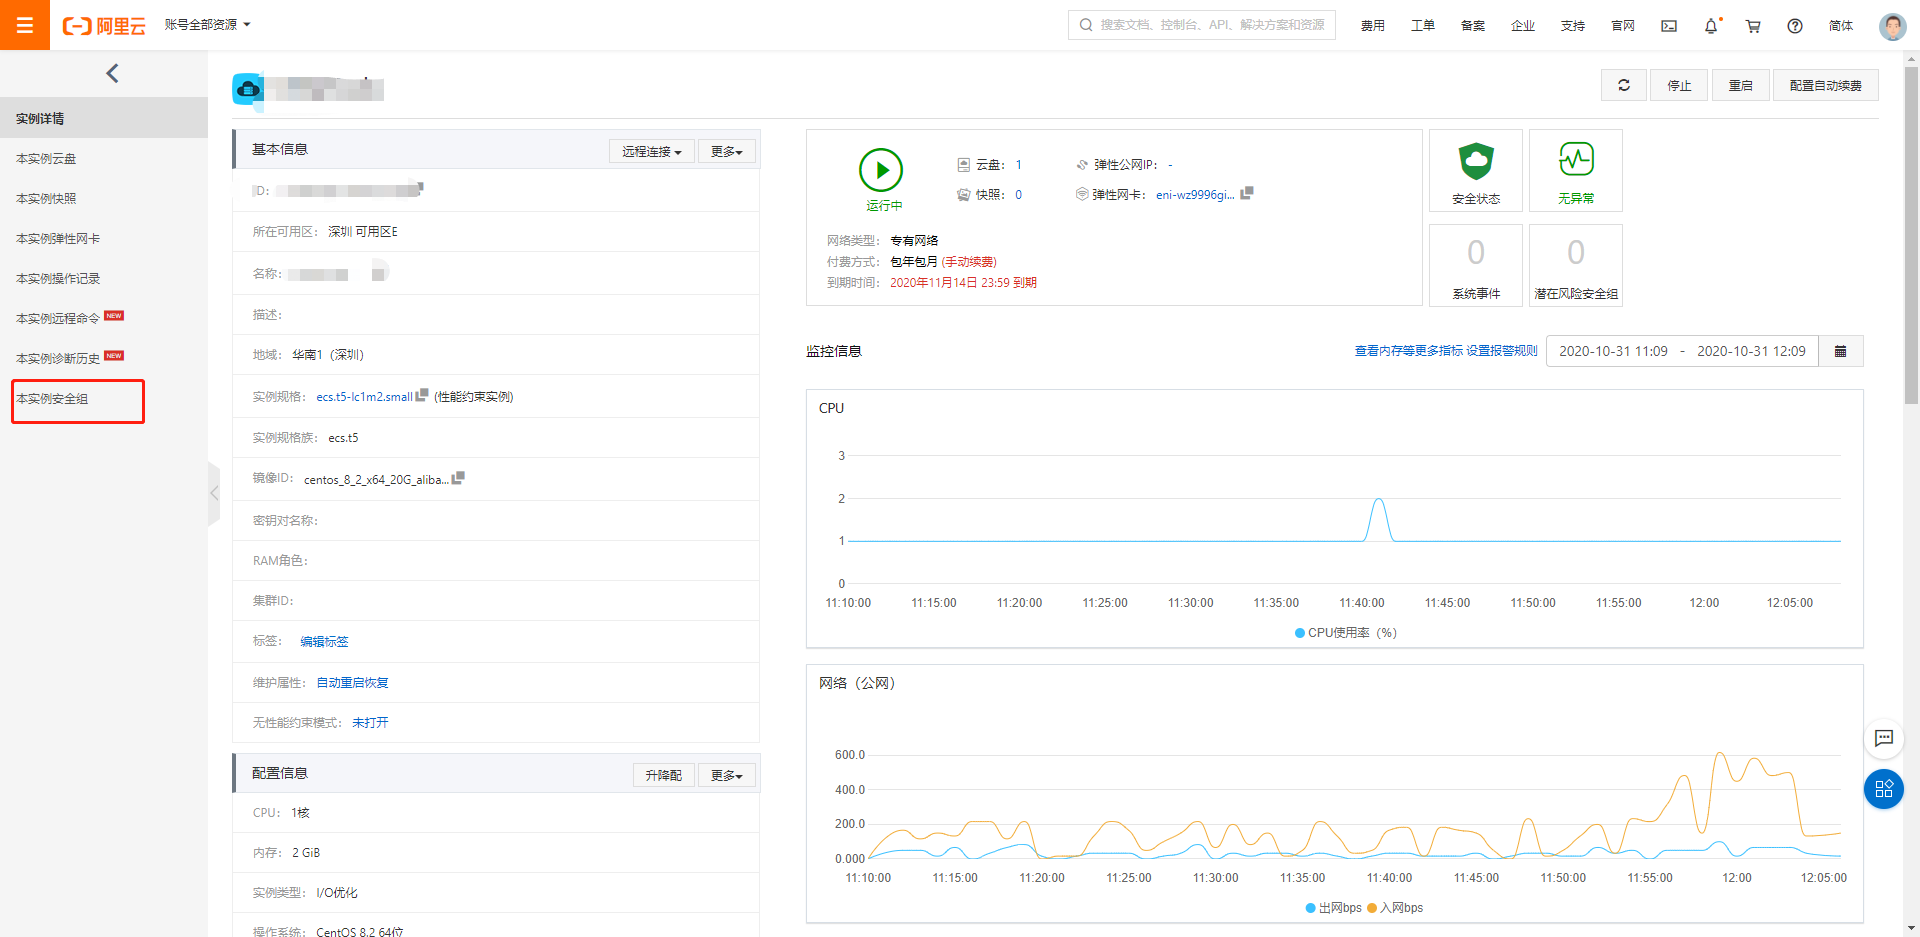Toggle the CPU使用率 legend

click(x=1345, y=633)
